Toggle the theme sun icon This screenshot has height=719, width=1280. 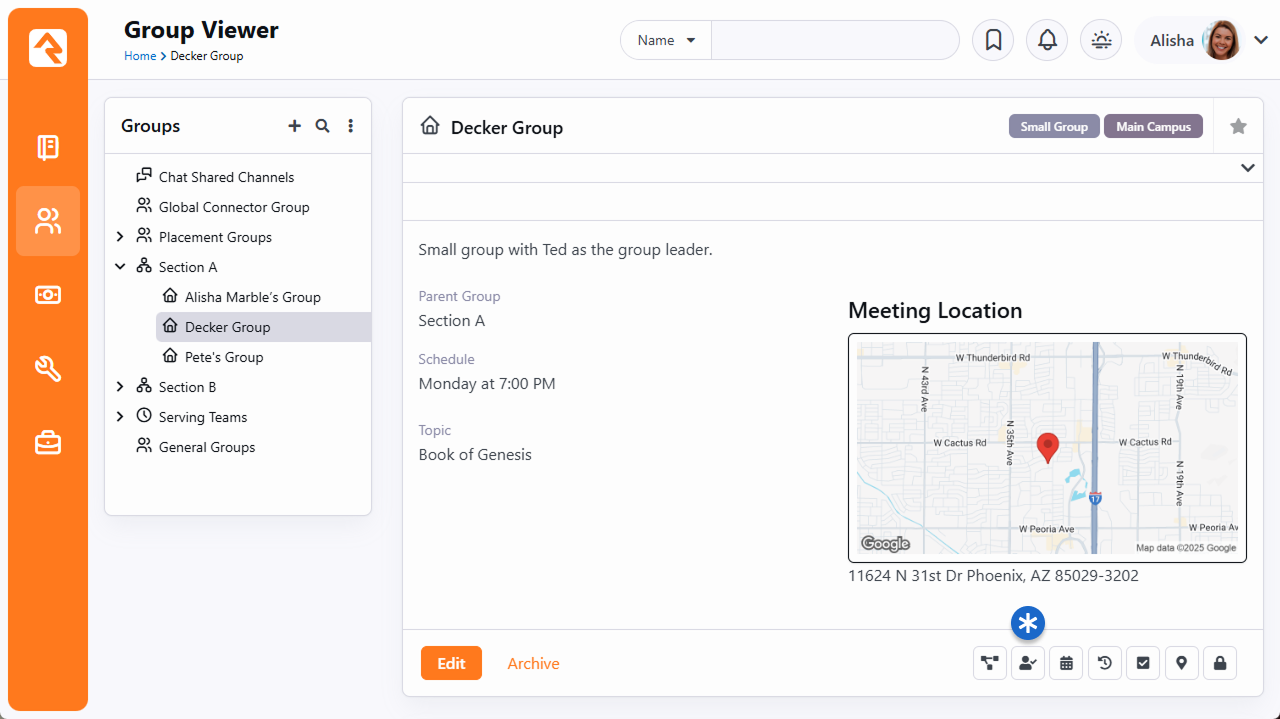coord(1101,41)
